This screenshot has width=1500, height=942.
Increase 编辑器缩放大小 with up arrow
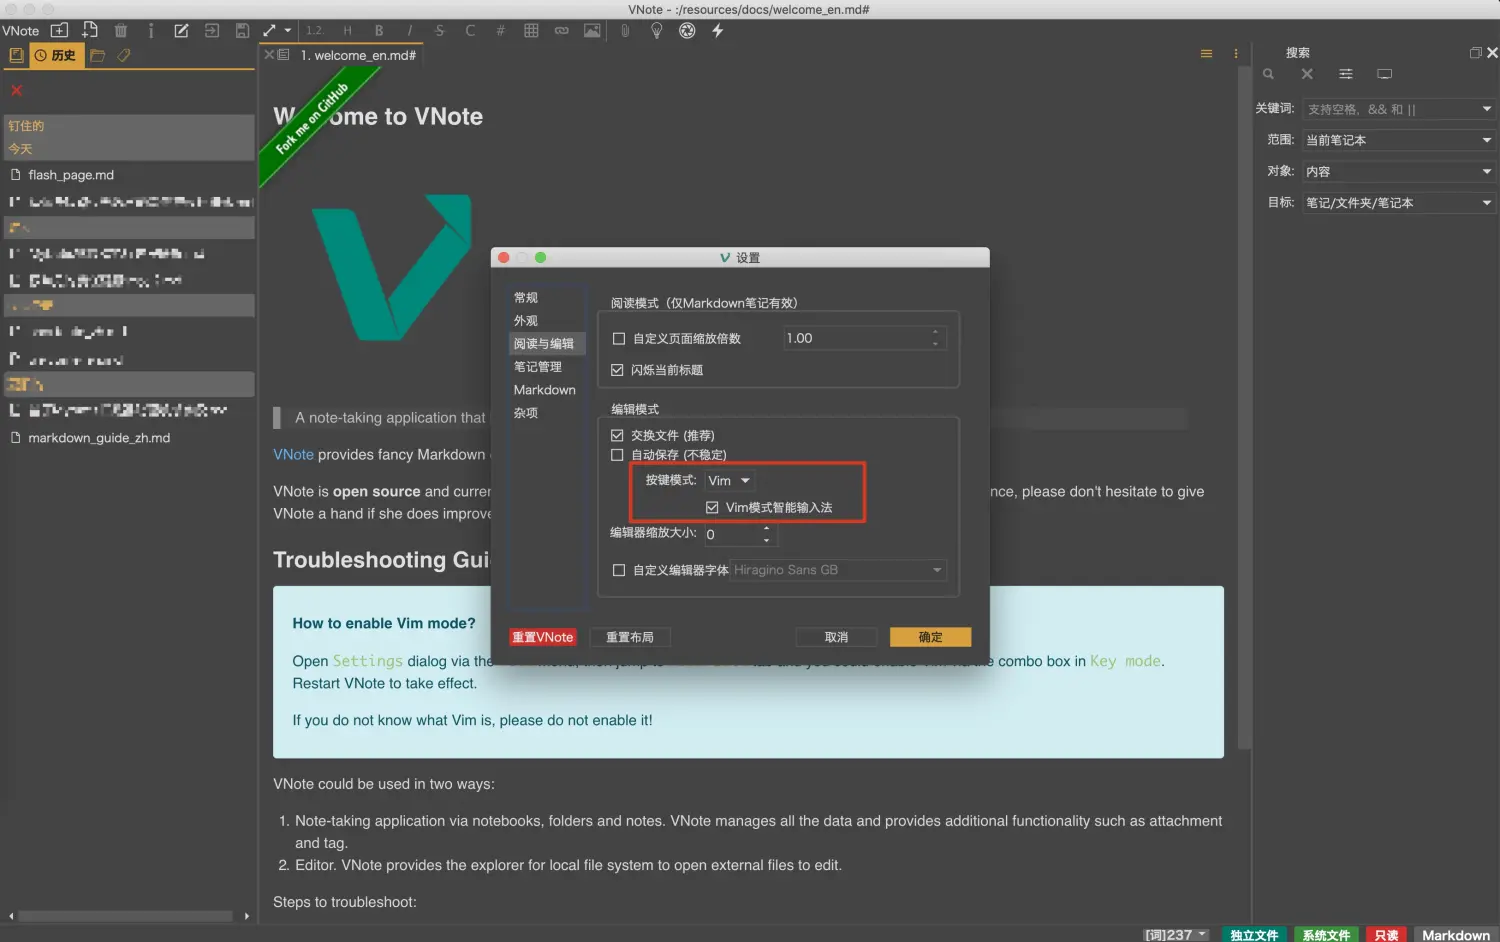[x=767, y=528]
